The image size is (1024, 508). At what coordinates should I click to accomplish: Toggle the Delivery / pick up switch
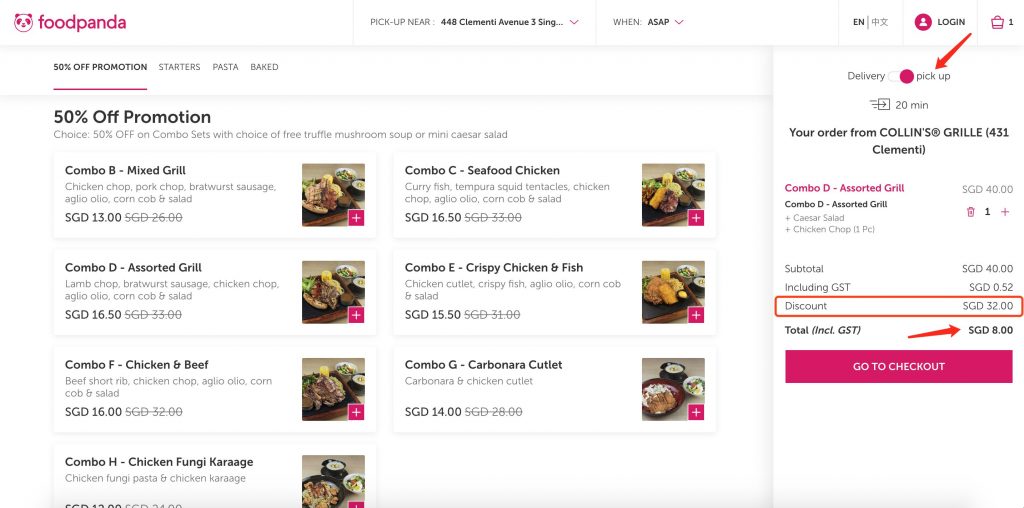point(900,76)
